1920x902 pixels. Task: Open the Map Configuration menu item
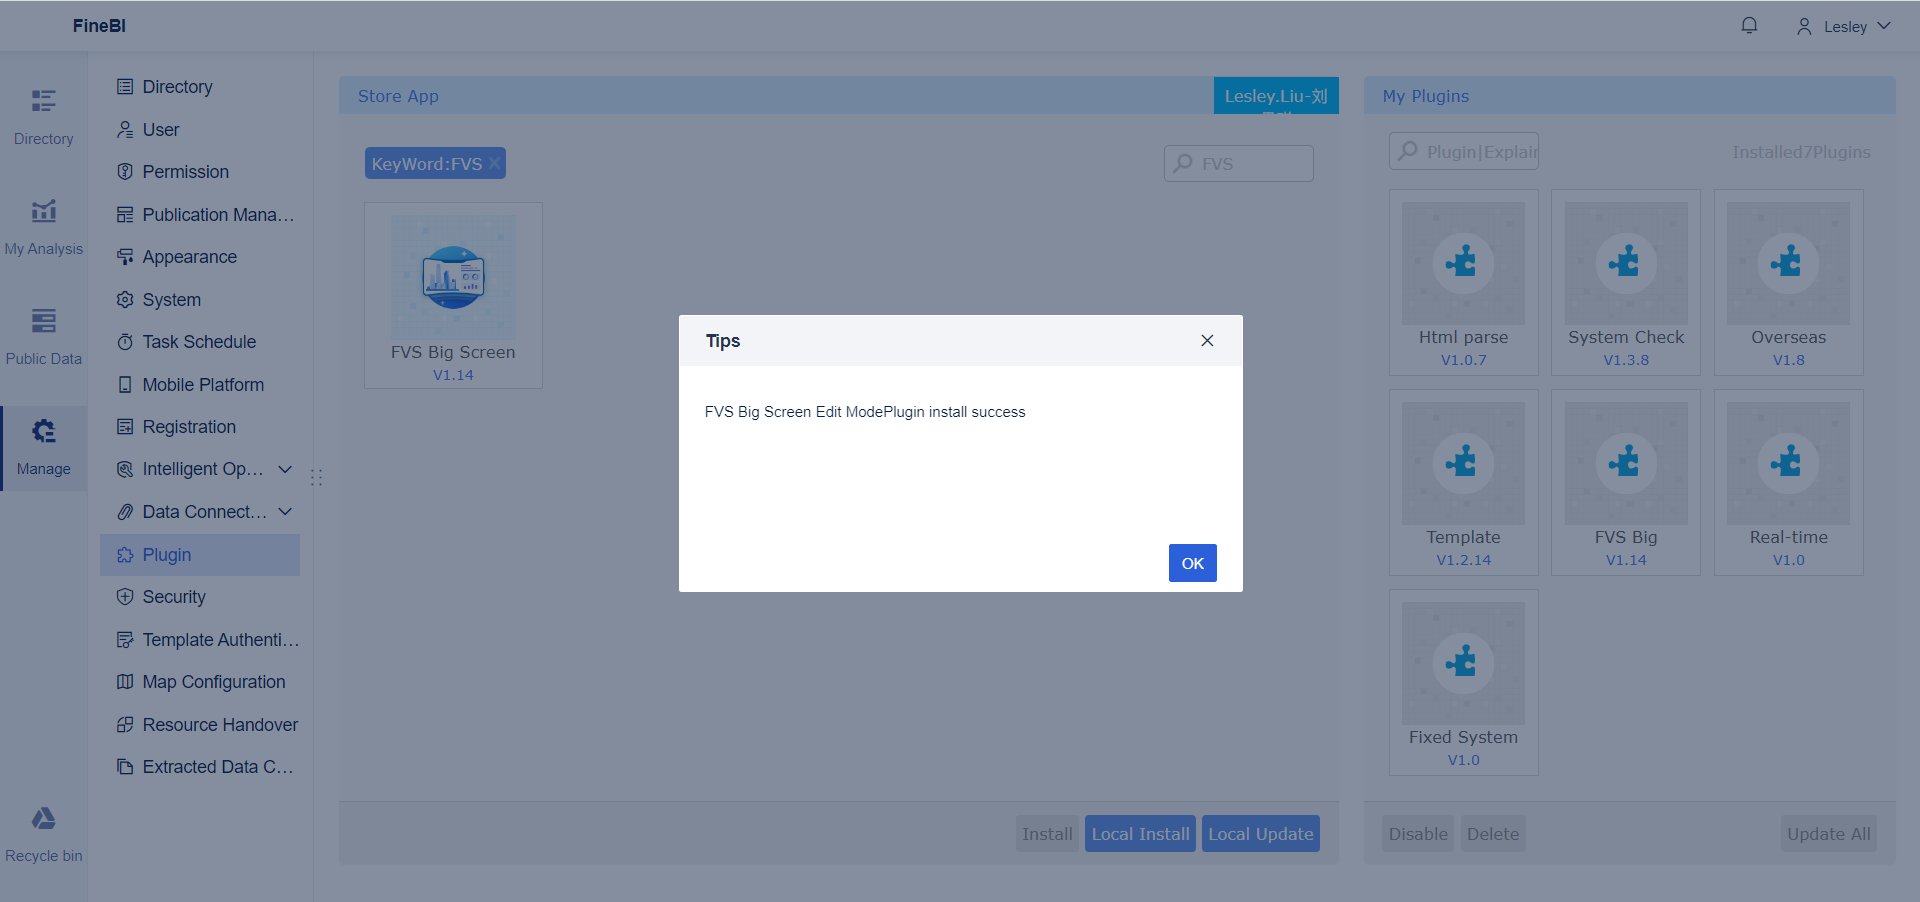[x=200, y=682]
